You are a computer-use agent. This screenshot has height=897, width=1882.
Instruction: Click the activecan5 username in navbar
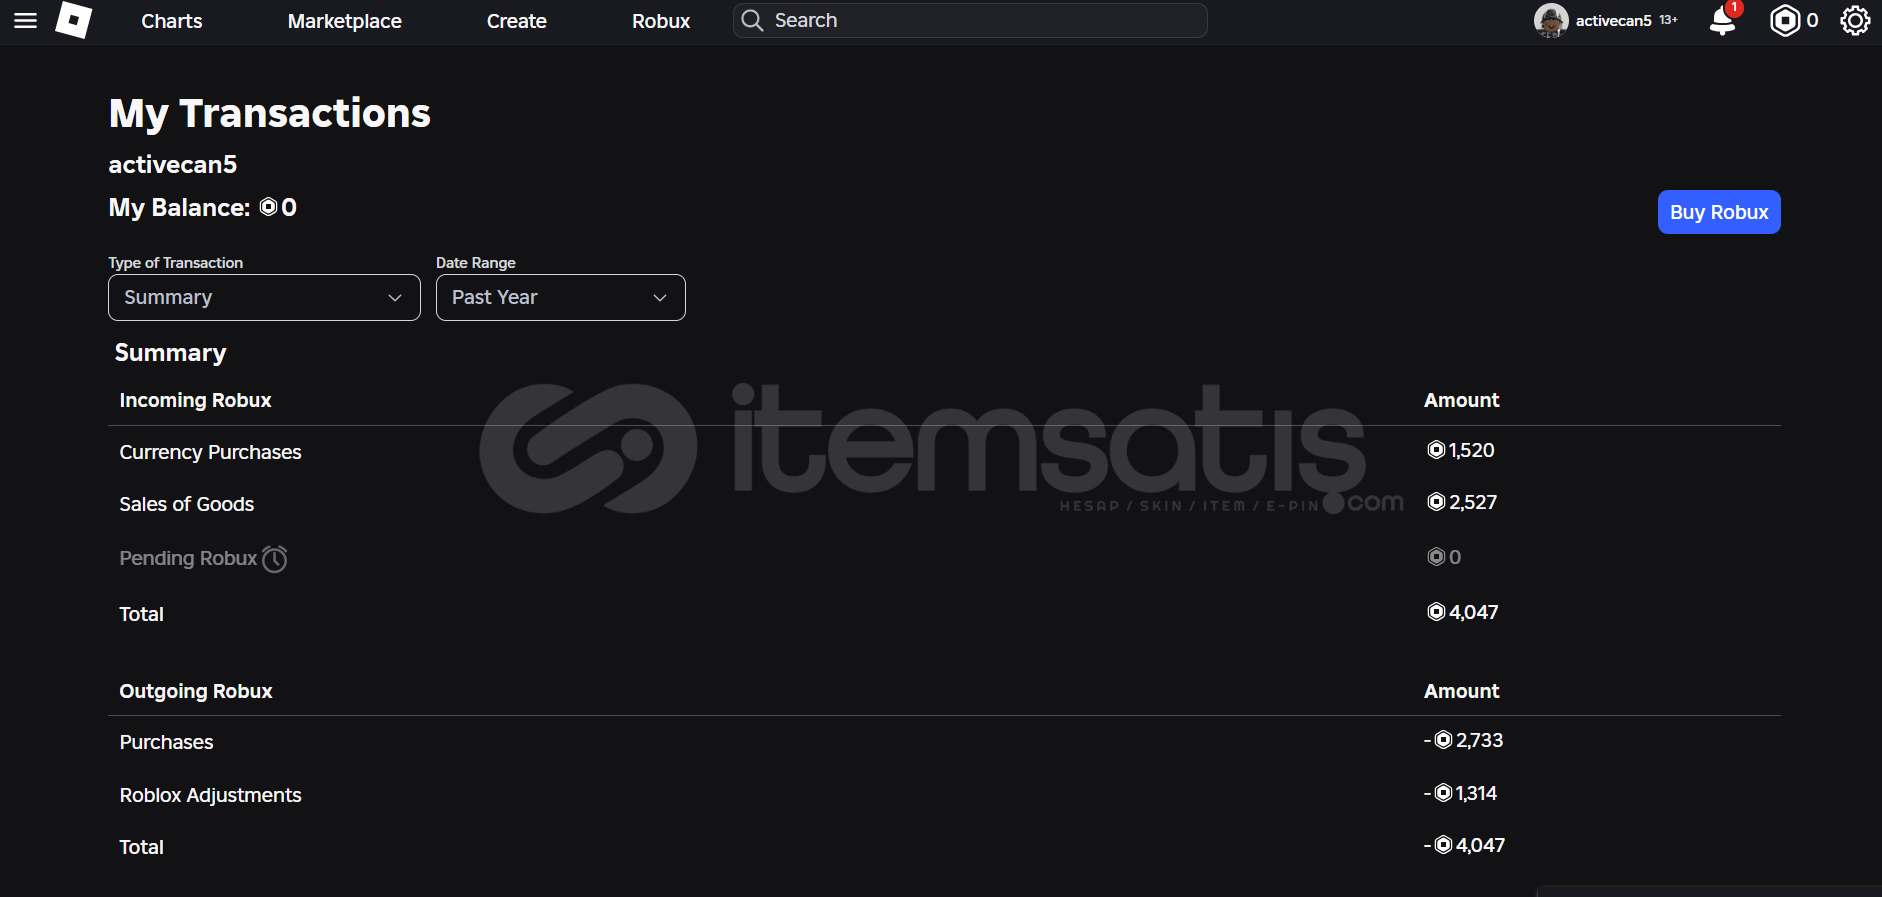1614,20
